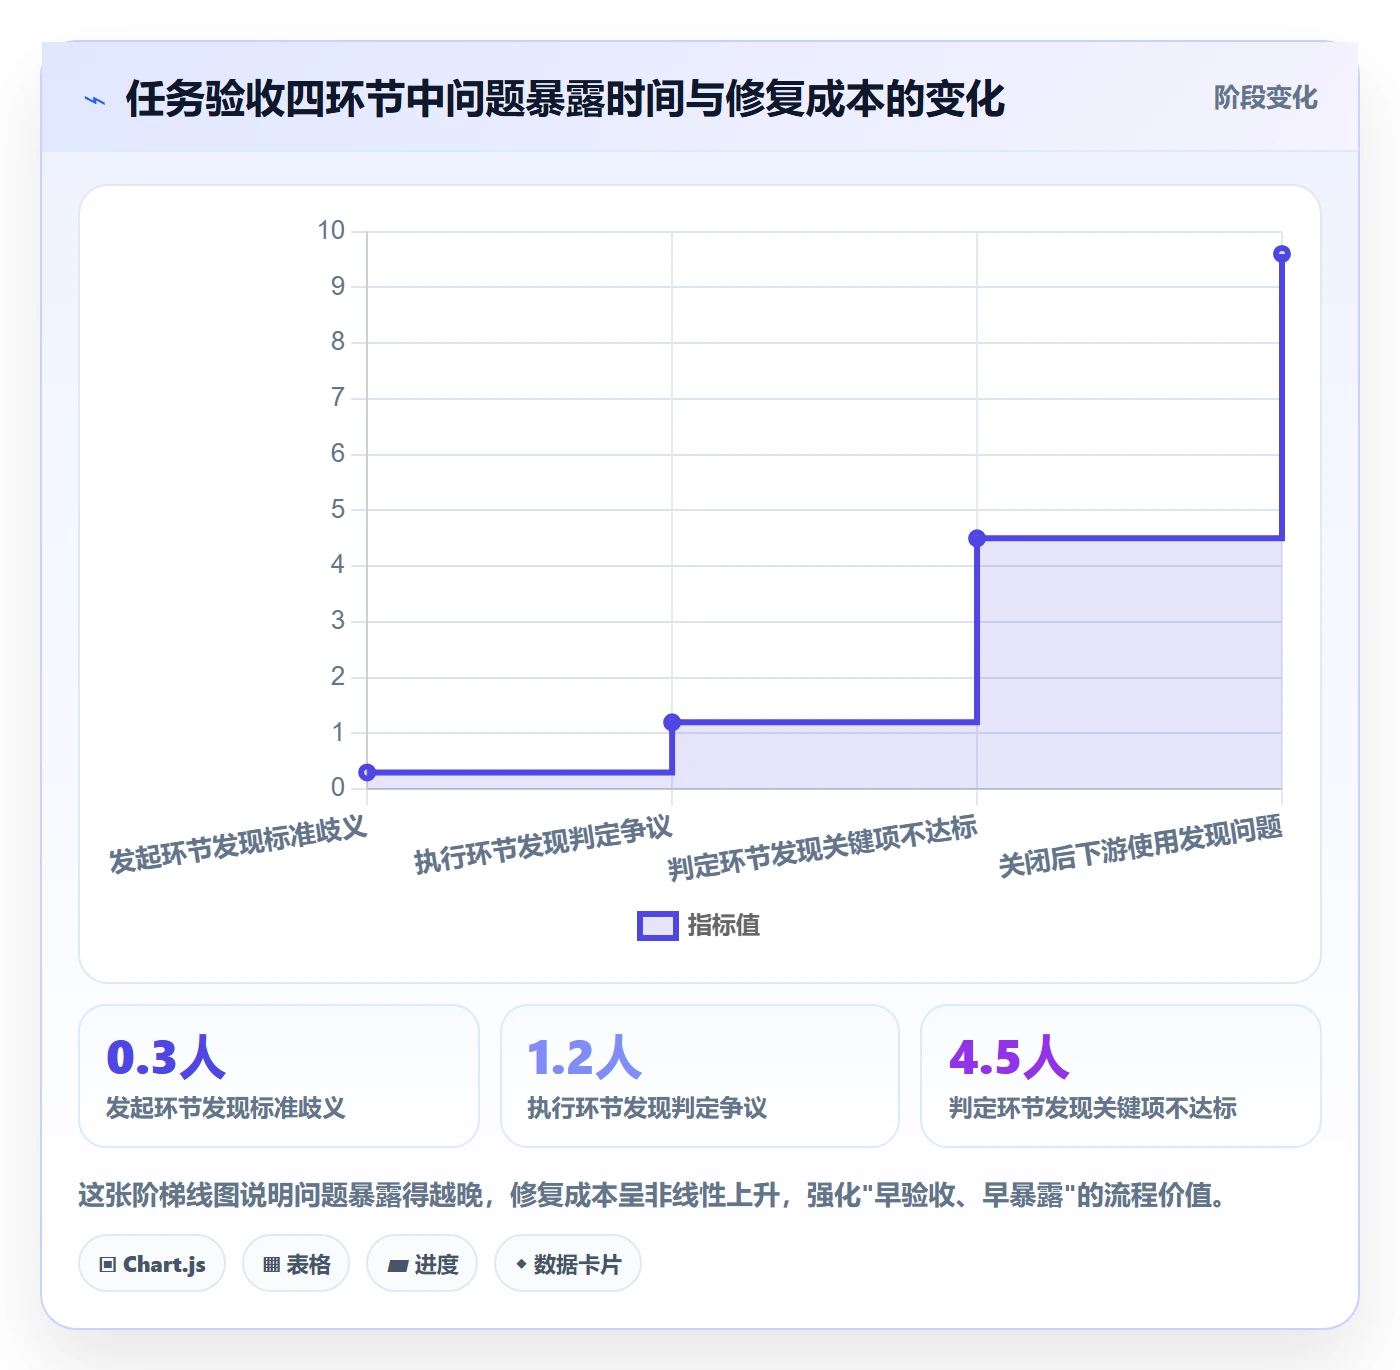Click the 0.3人 value in the first card
Screen dimensions: 1400x1370
[166, 1057]
